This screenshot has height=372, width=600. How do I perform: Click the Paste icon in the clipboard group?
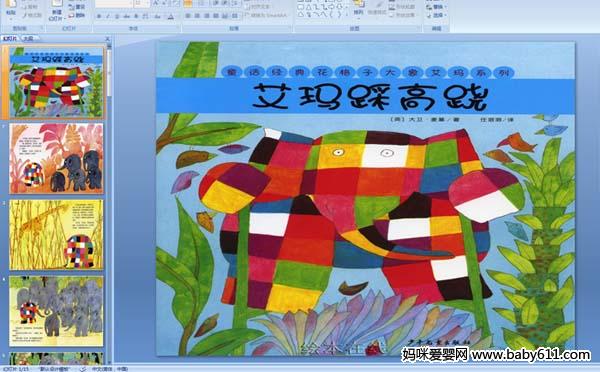(x=11, y=5)
